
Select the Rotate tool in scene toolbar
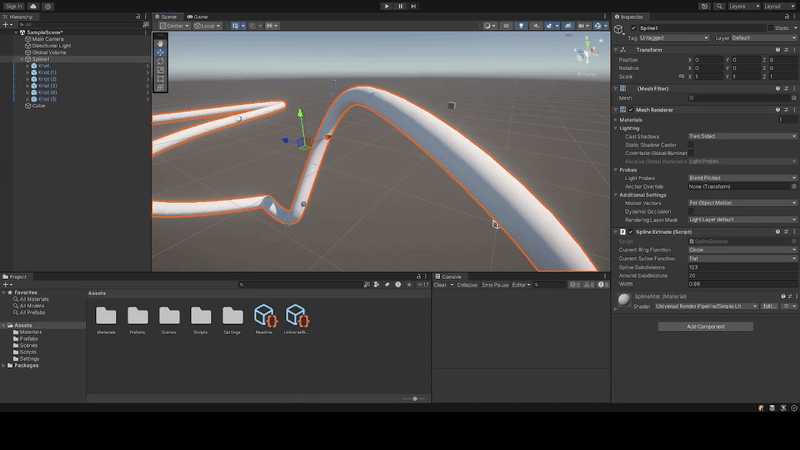click(x=160, y=61)
